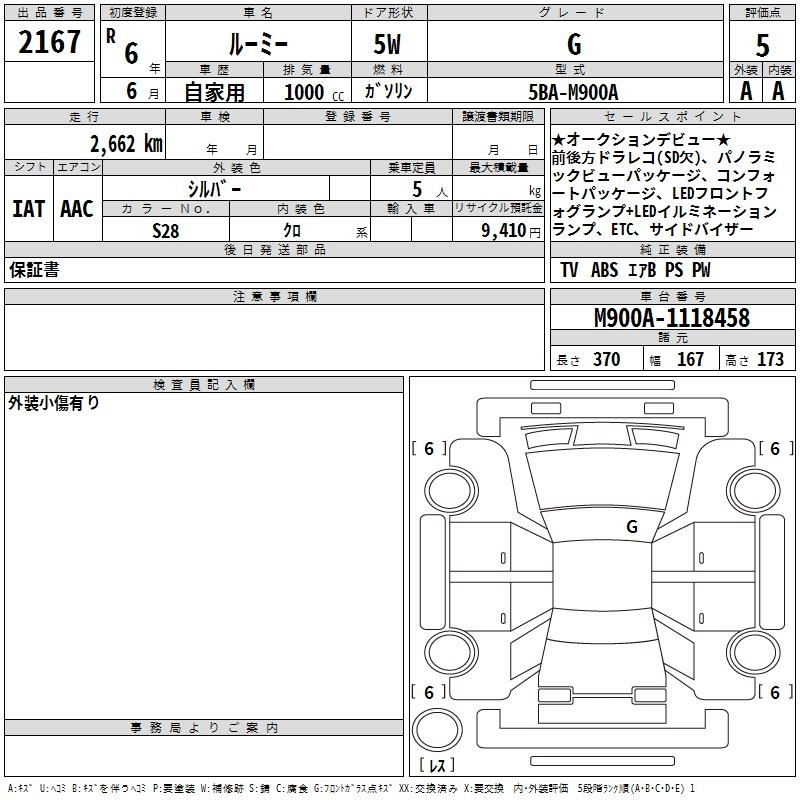The width and height of the screenshot is (800, 800).
Task: Click the セールスポイント header
Action: tap(672, 117)
